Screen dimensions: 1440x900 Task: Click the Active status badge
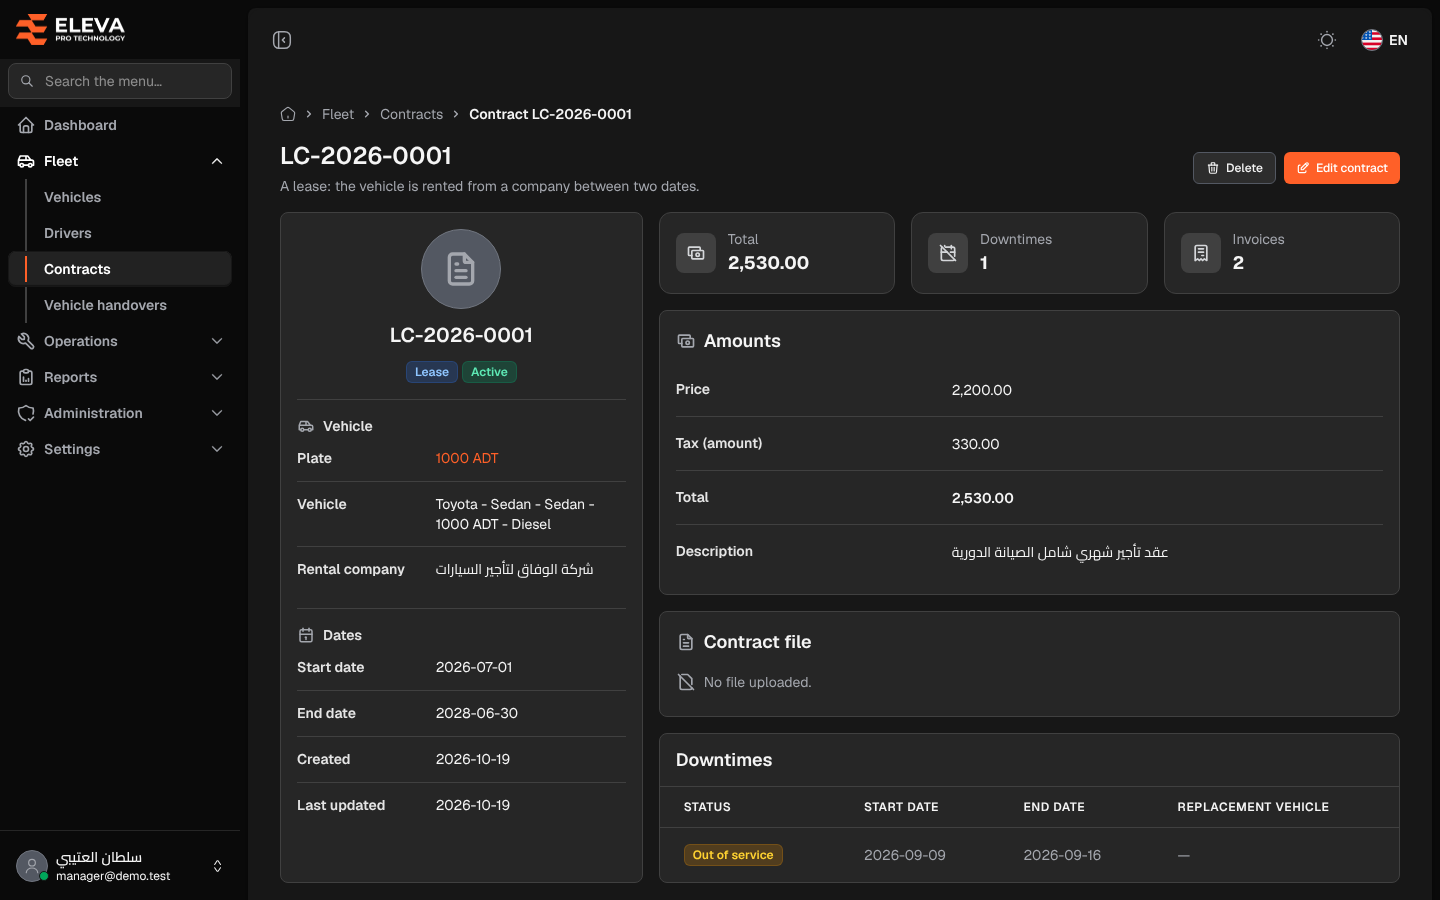[489, 372]
